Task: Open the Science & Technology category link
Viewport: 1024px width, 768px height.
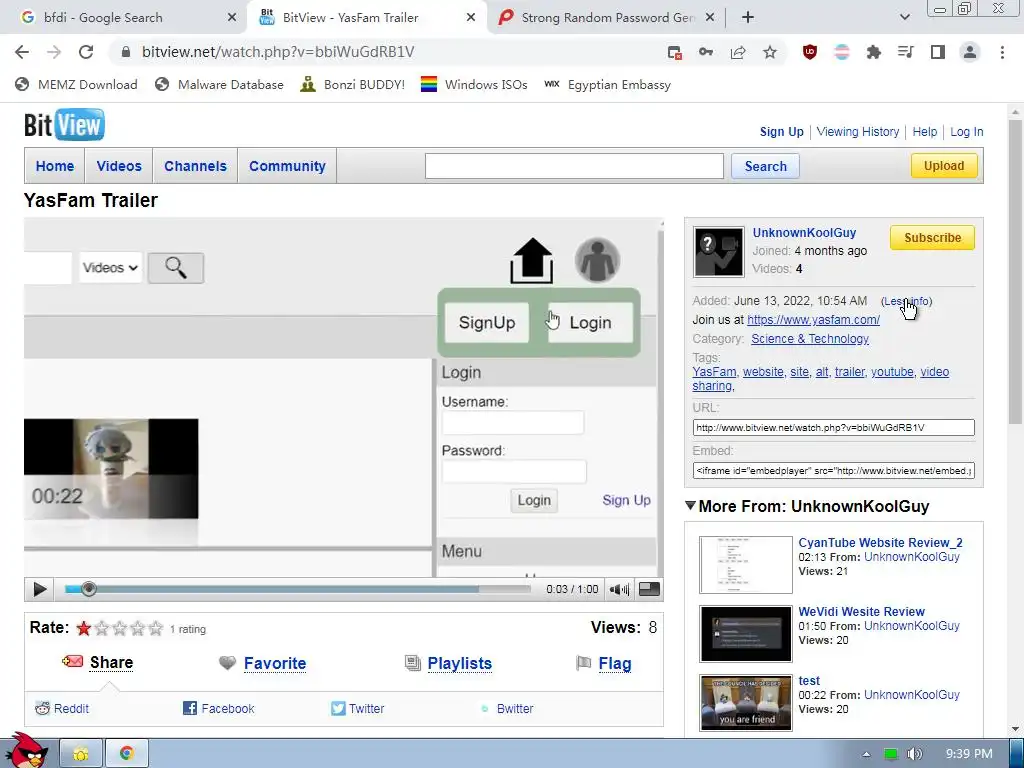Action: [x=810, y=339]
